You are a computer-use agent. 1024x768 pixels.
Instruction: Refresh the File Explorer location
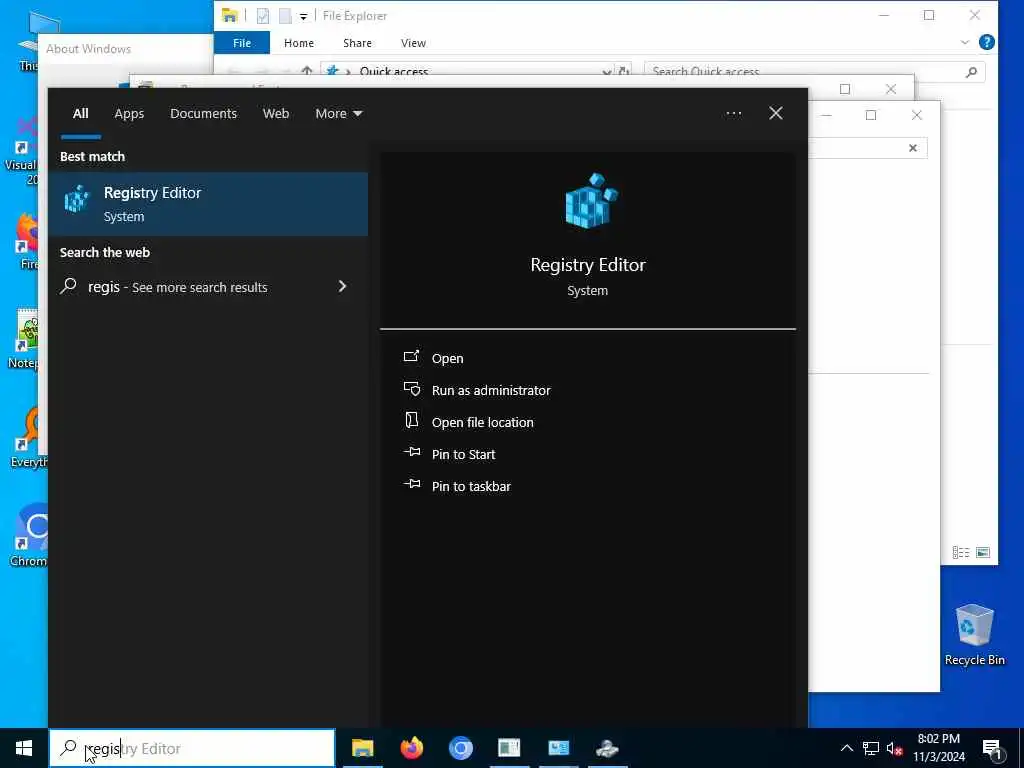click(624, 71)
